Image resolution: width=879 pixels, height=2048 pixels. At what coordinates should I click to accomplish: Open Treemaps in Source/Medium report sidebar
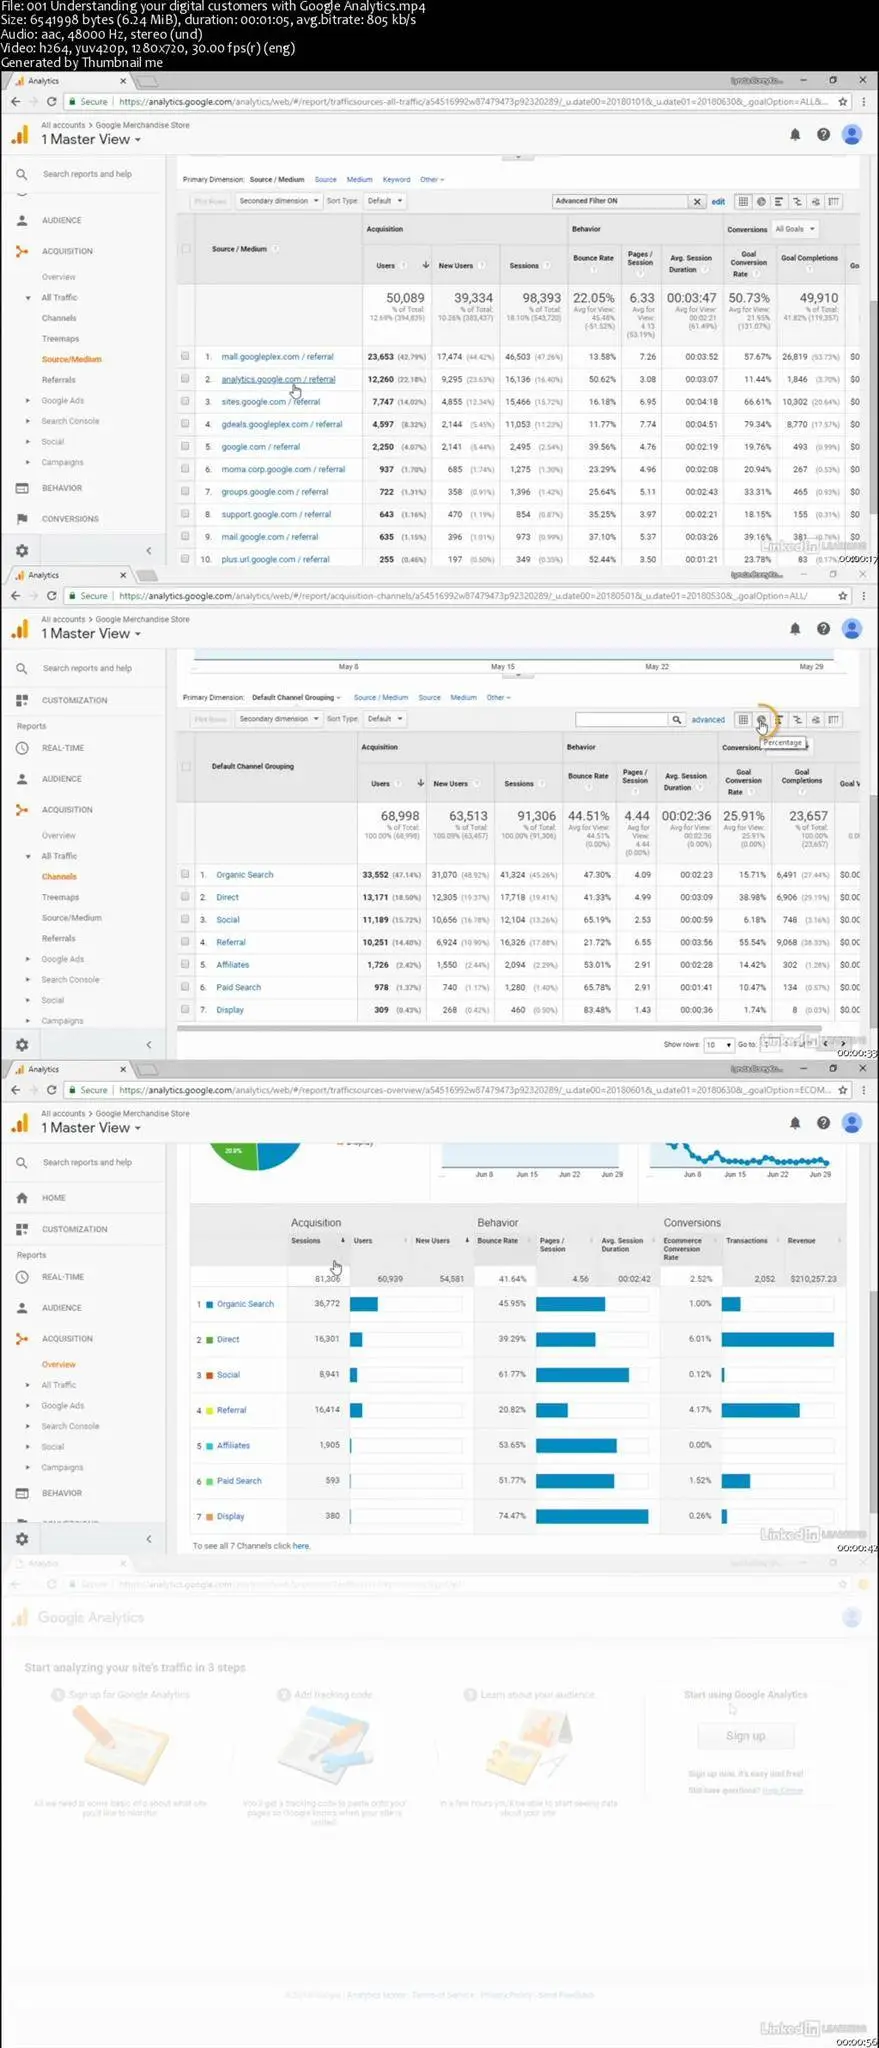pyautogui.click(x=60, y=338)
